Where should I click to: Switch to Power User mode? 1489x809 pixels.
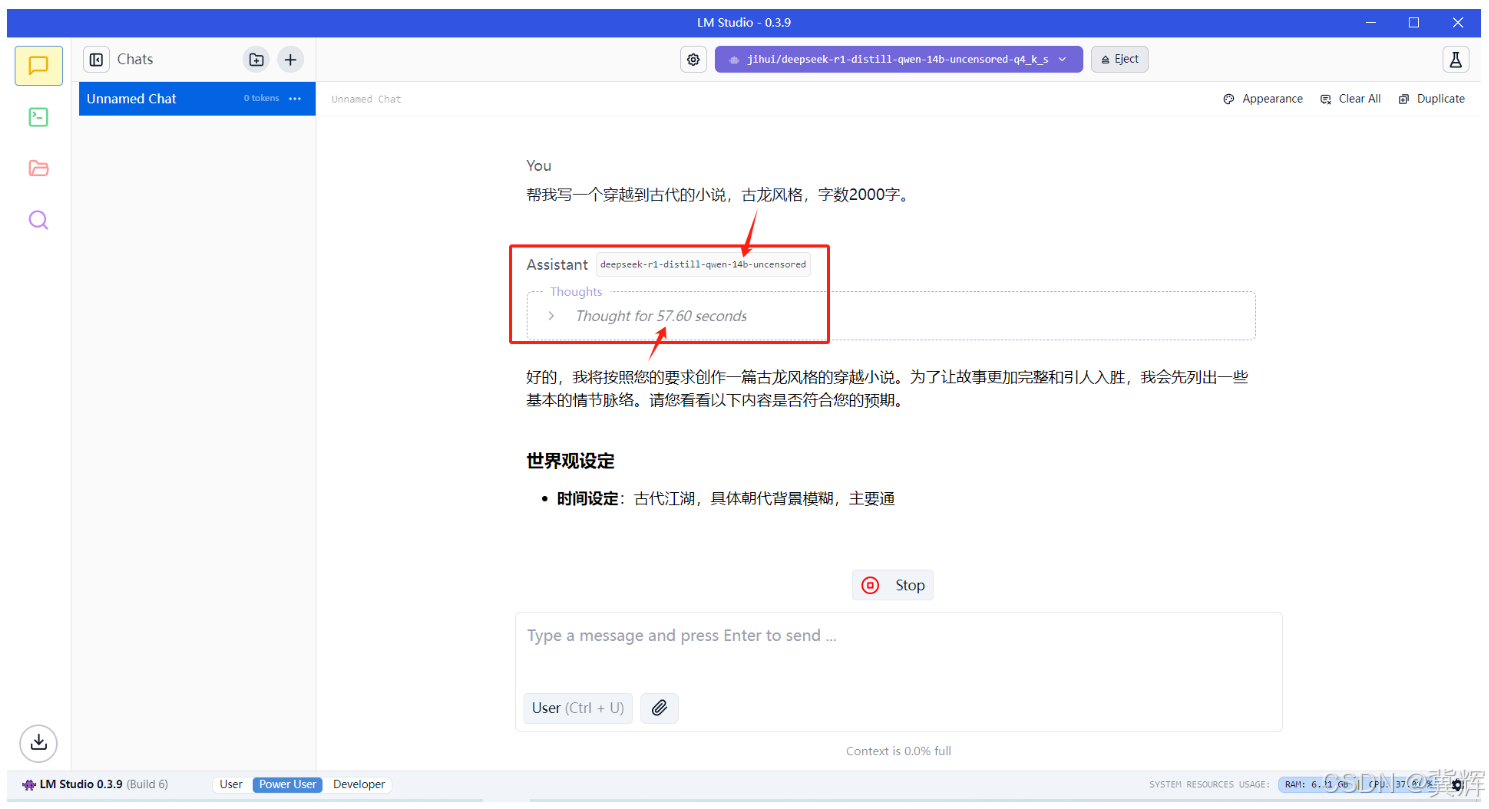(288, 785)
